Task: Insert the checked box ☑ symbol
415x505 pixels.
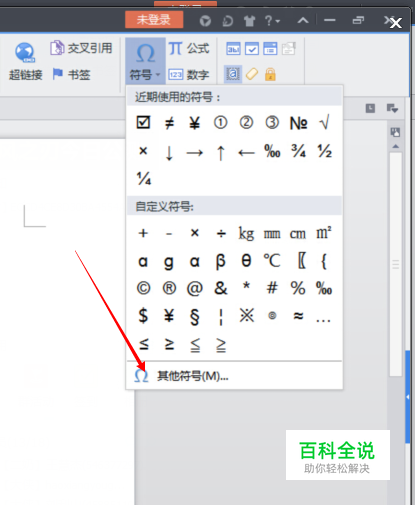Action: pos(143,122)
